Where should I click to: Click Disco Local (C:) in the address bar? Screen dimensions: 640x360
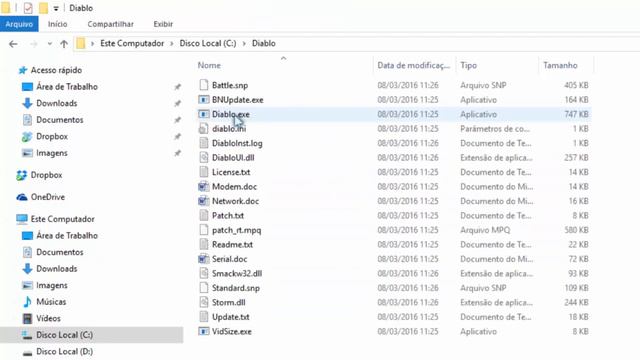[208, 43]
